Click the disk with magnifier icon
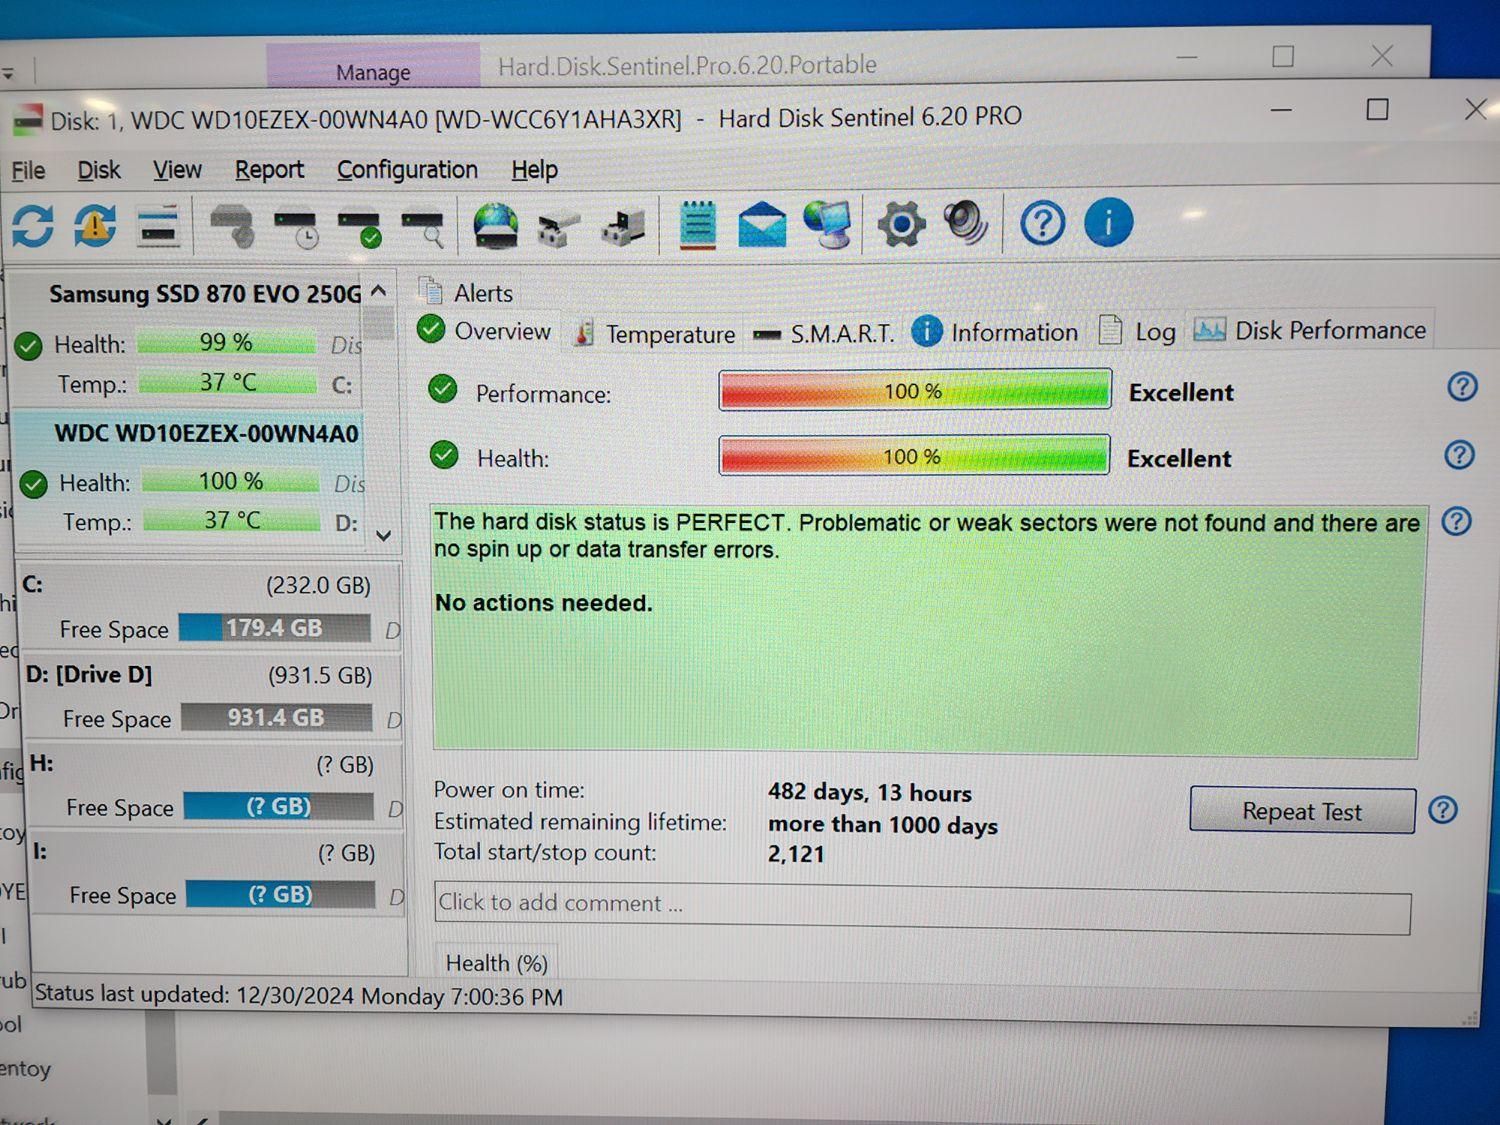Image resolution: width=1500 pixels, height=1125 pixels. 423,226
